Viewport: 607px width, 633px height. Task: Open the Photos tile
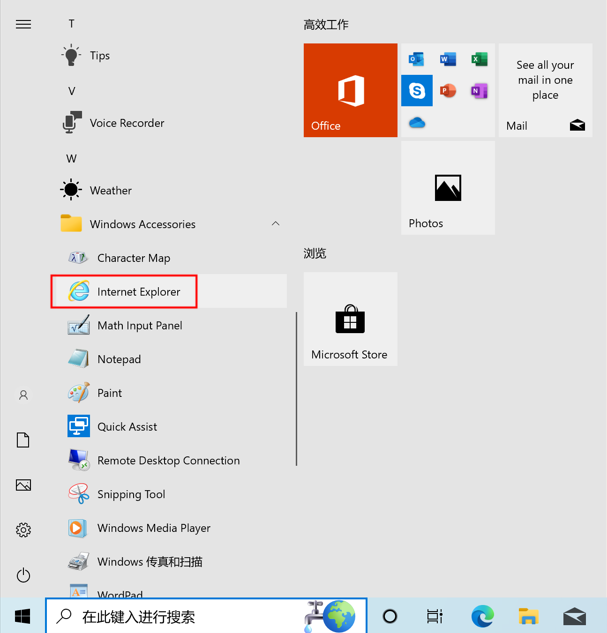point(448,188)
